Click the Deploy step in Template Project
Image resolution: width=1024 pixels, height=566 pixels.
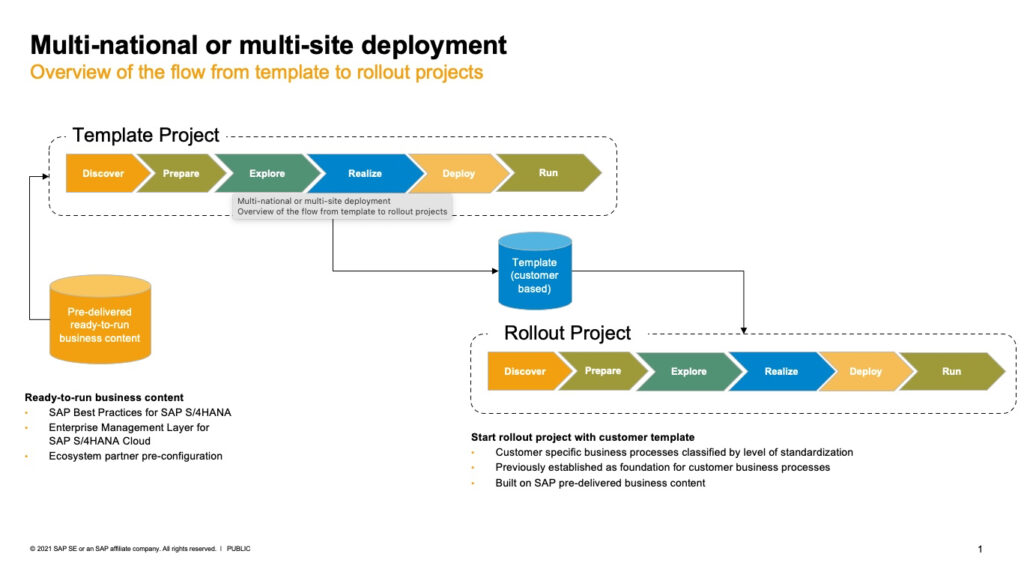coord(458,173)
